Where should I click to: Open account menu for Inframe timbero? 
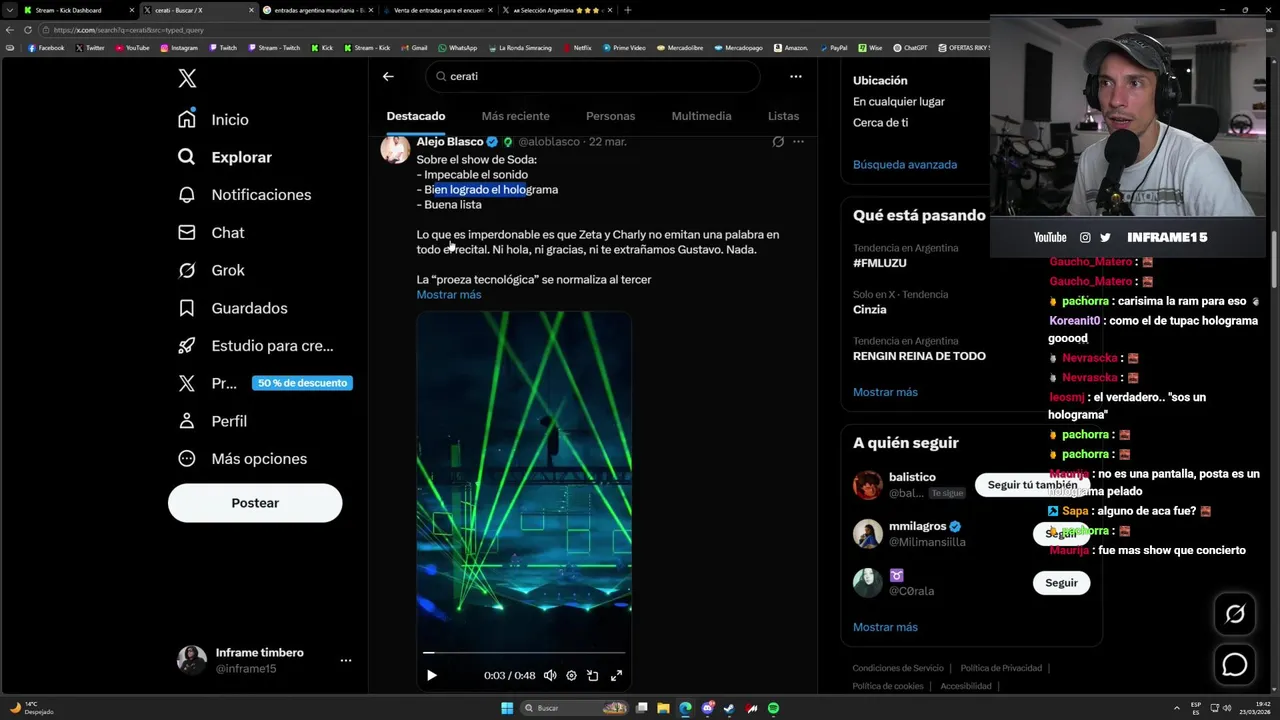(x=264, y=660)
